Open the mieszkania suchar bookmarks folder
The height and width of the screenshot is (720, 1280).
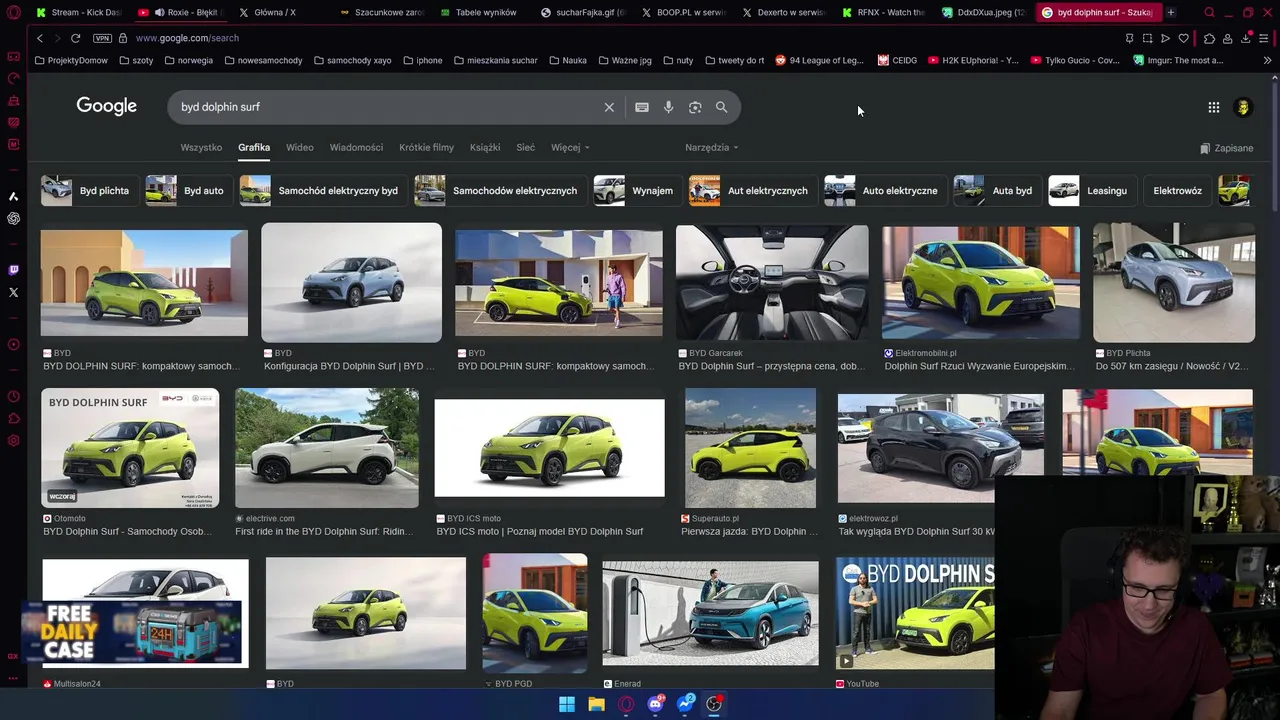495,60
